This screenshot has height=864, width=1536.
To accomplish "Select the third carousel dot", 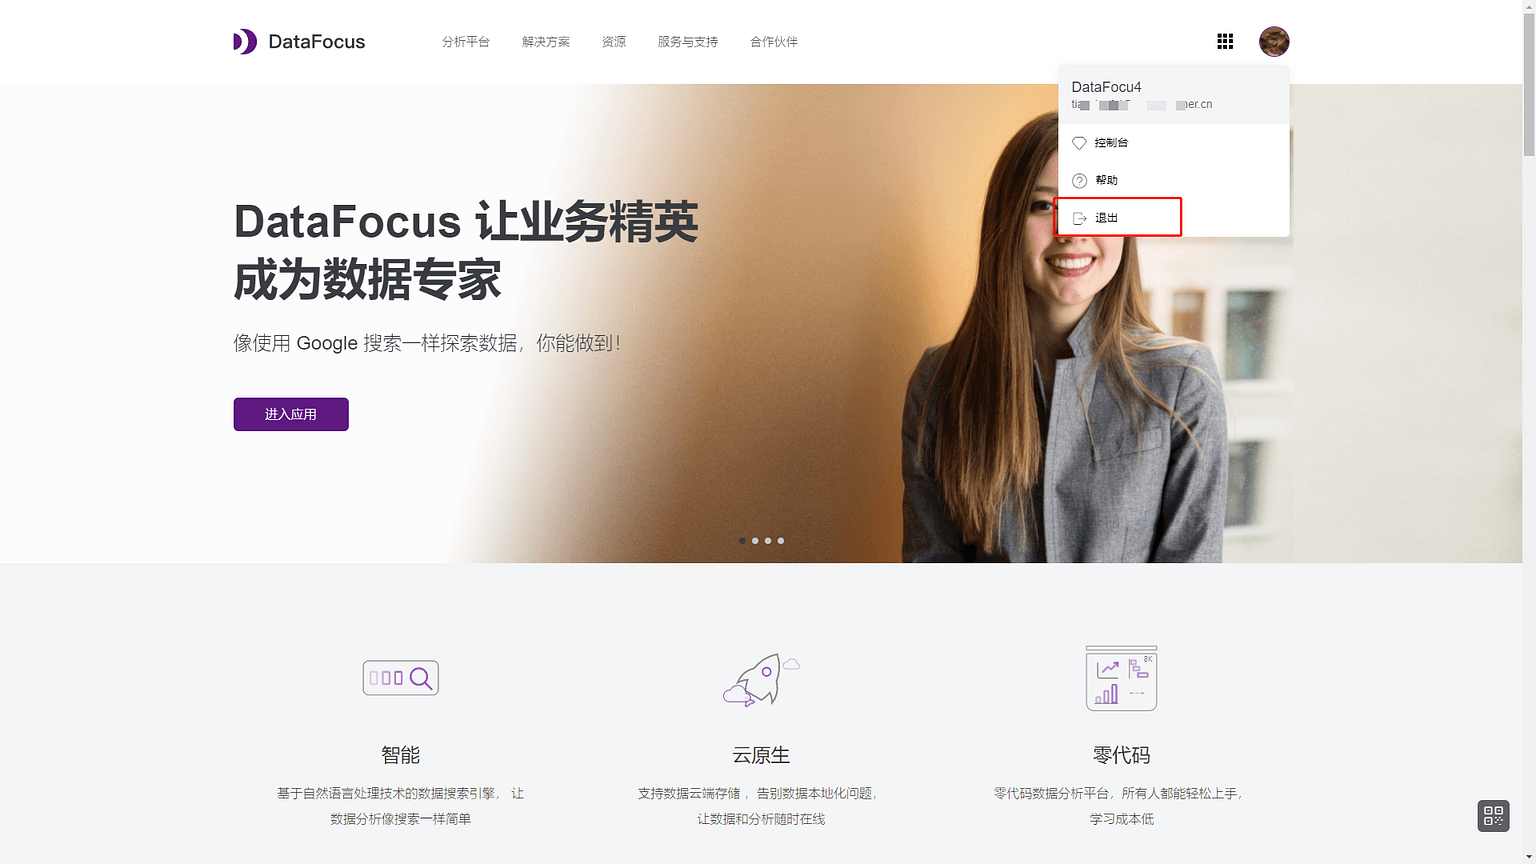I will coord(768,541).
